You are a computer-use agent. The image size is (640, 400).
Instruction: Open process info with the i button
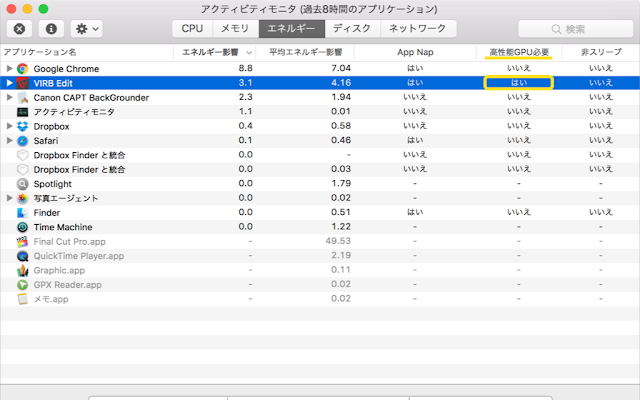51,29
